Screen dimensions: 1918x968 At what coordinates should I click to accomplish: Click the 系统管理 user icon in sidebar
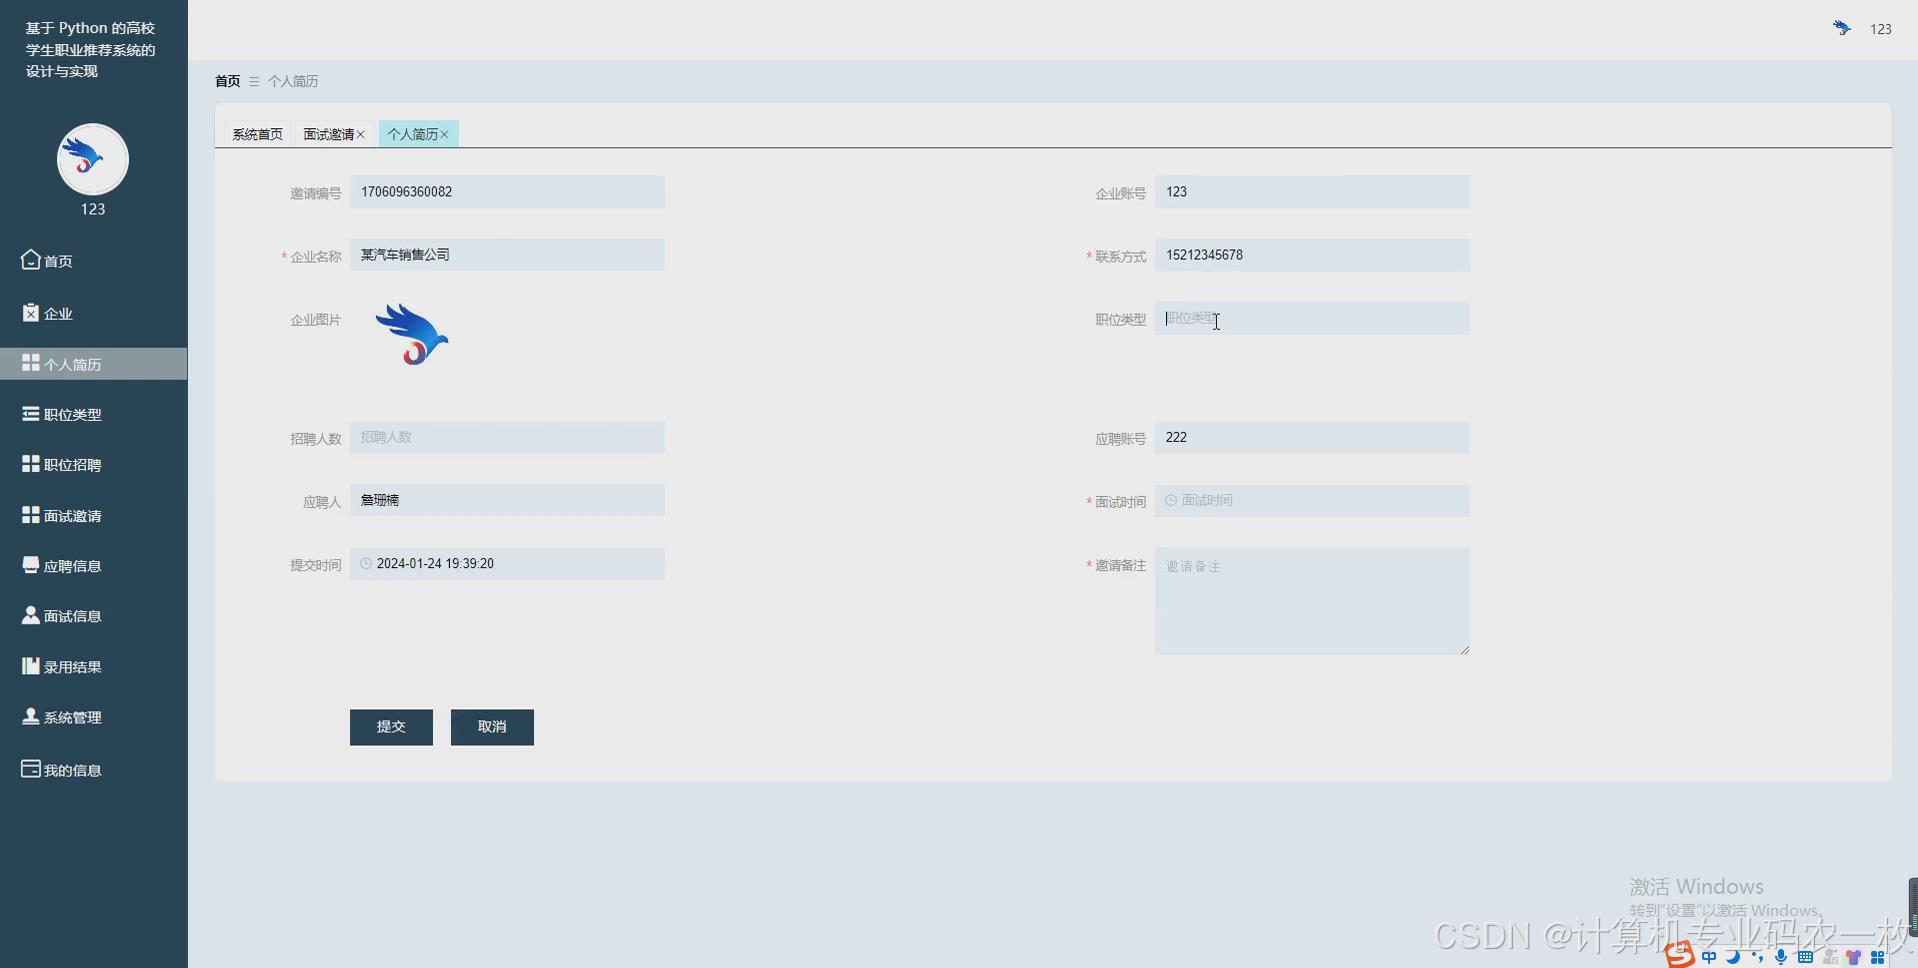coord(30,716)
